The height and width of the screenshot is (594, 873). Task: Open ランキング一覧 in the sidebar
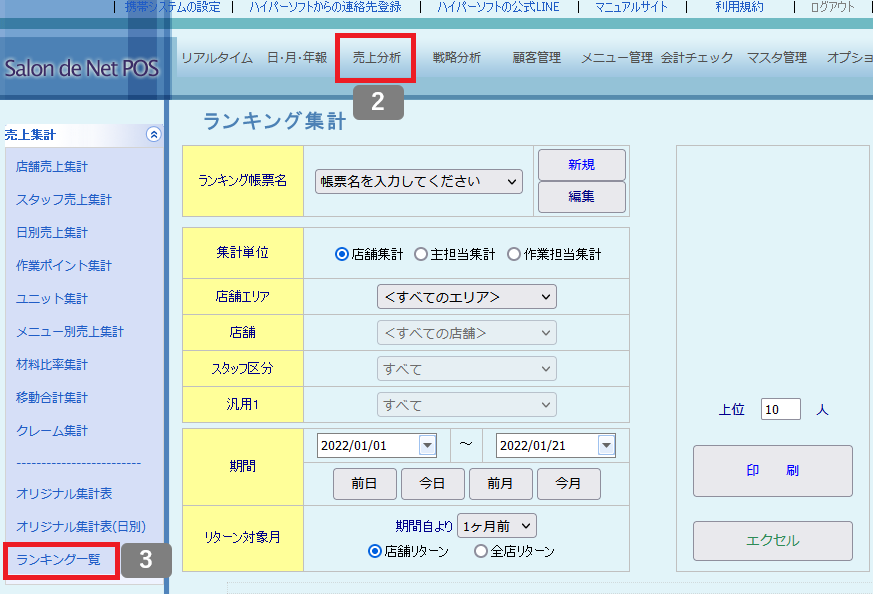coord(59,560)
